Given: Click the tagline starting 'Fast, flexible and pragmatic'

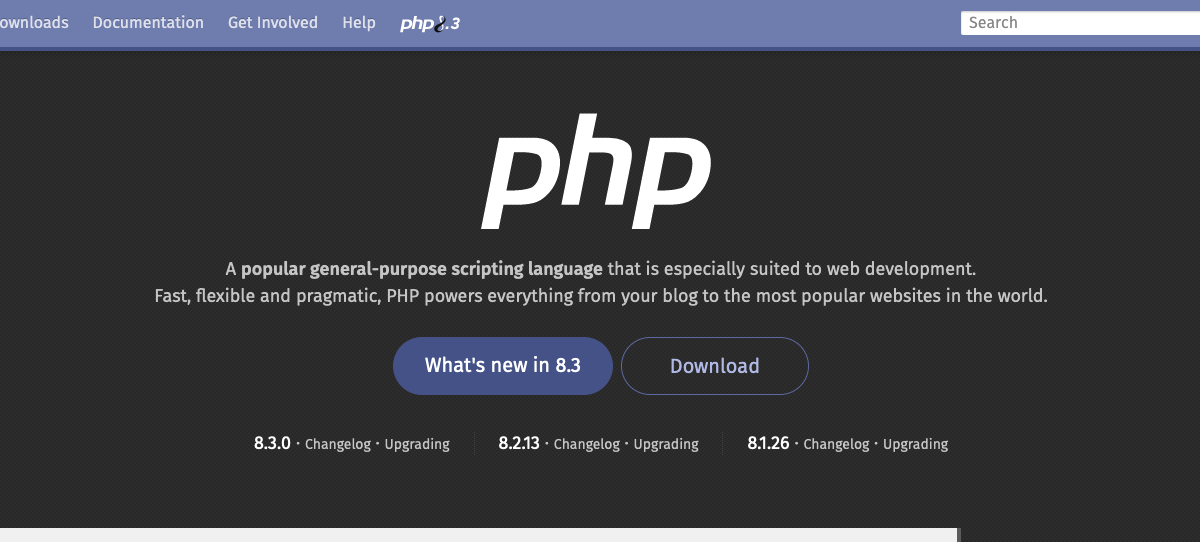Looking at the screenshot, I should (x=601, y=296).
